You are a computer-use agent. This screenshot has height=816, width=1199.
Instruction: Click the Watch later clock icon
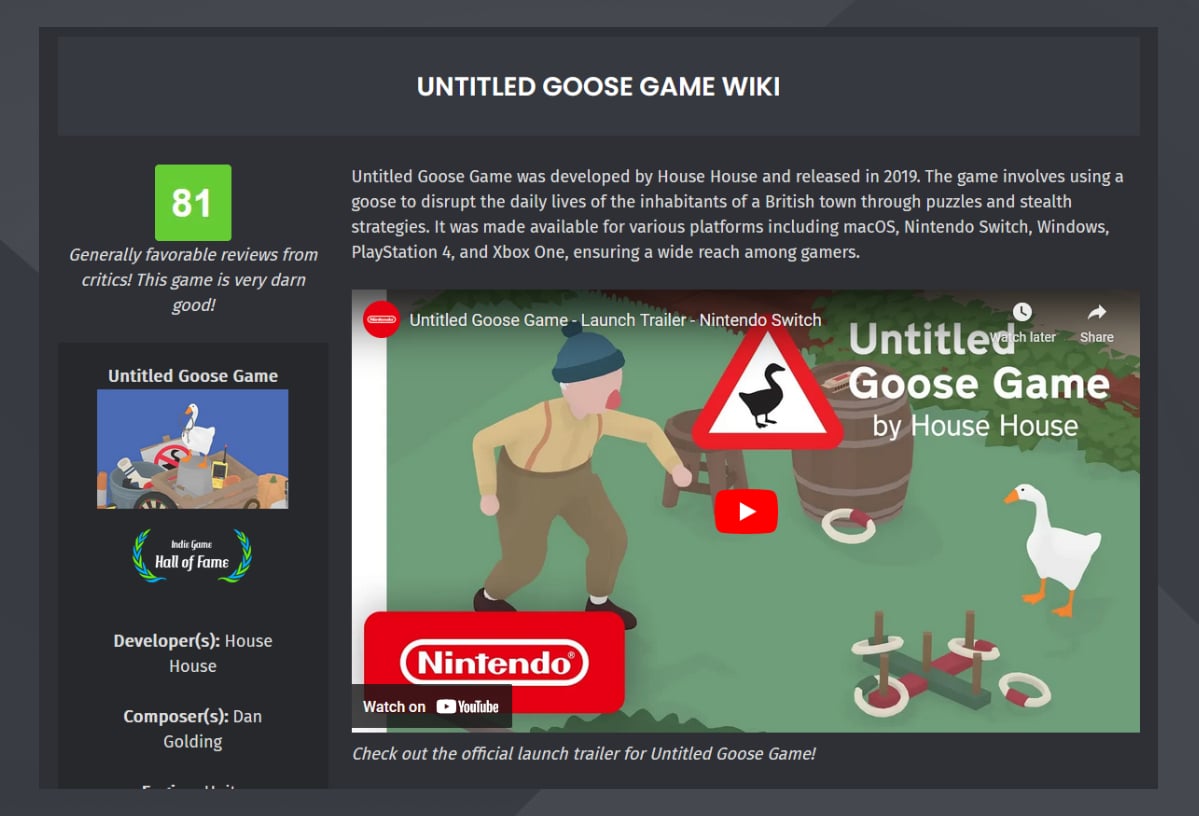click(x=1022, y=311)
